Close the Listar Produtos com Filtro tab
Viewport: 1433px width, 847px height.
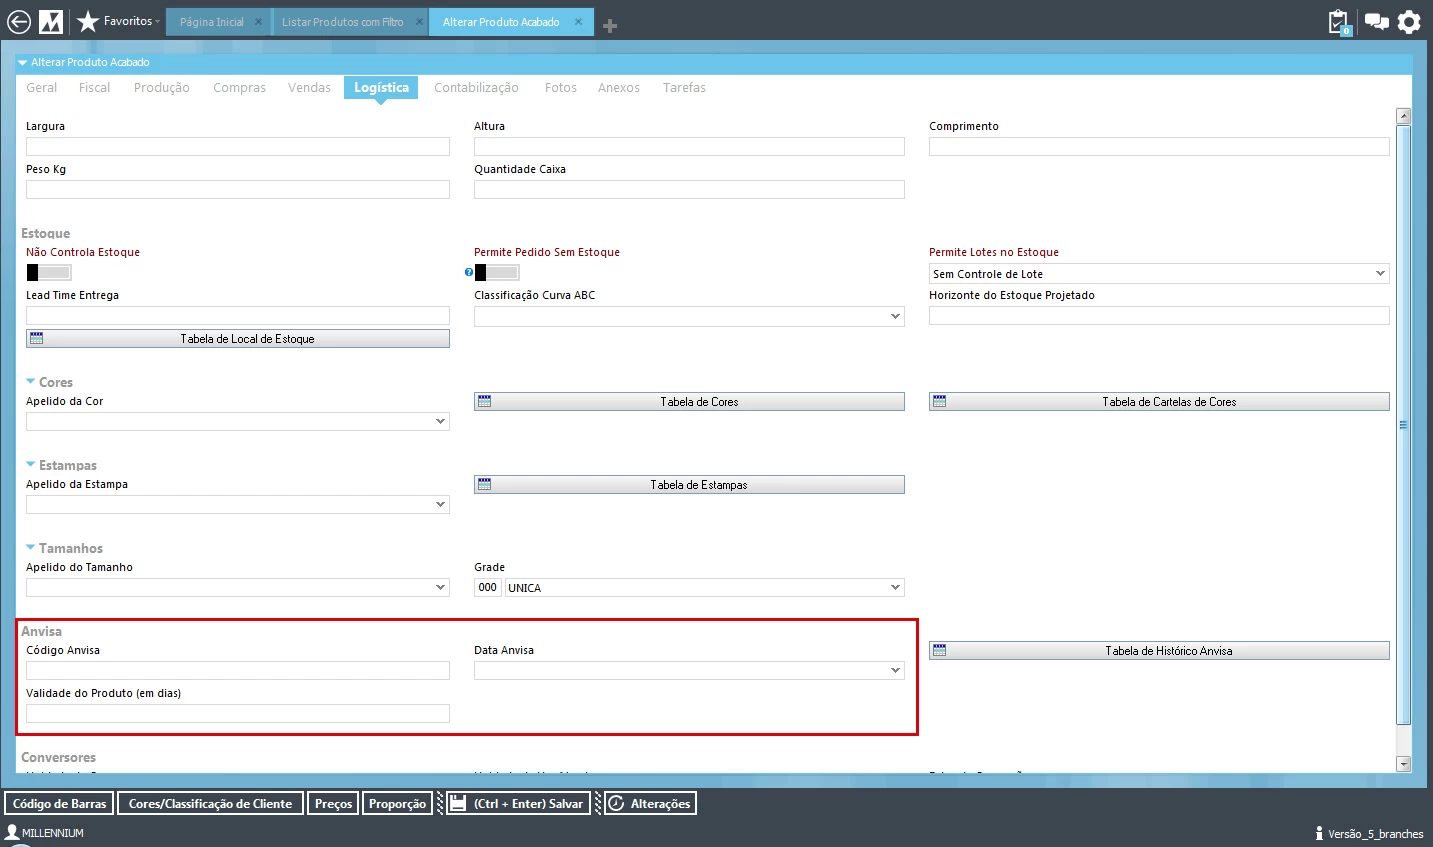[x=420, y=22]
